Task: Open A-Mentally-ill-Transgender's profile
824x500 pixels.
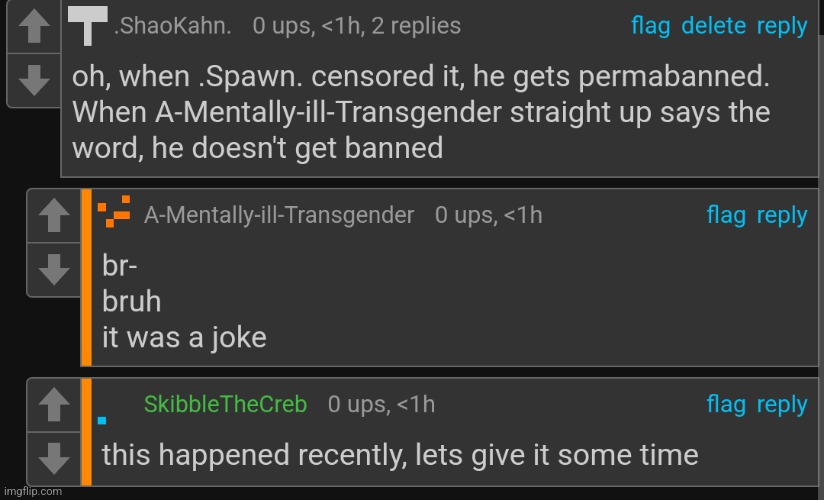Action: [279, 215]
